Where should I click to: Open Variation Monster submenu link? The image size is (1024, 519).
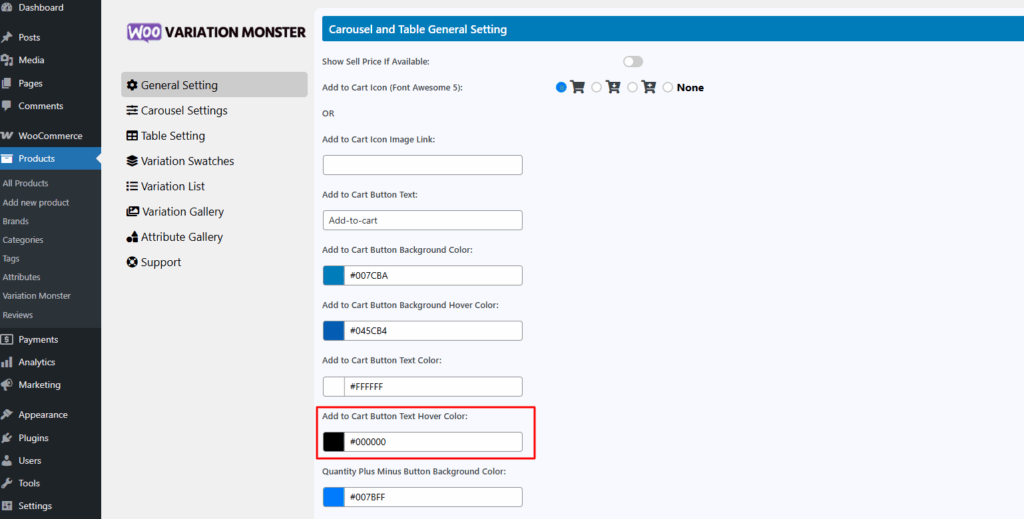[x=37, y=296]
